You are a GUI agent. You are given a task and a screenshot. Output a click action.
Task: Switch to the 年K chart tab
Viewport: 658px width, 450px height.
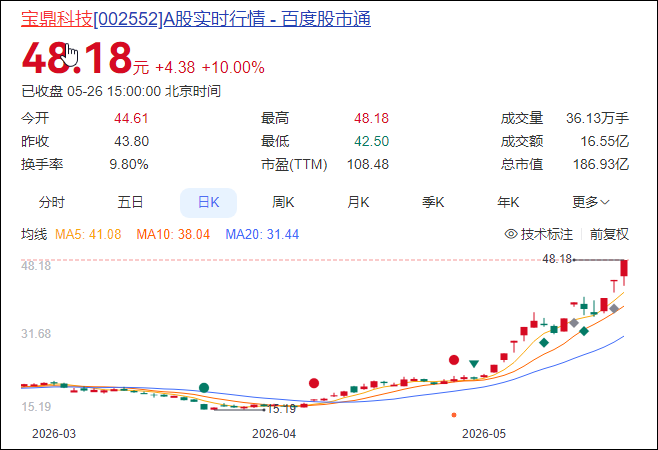coord(508,203)
